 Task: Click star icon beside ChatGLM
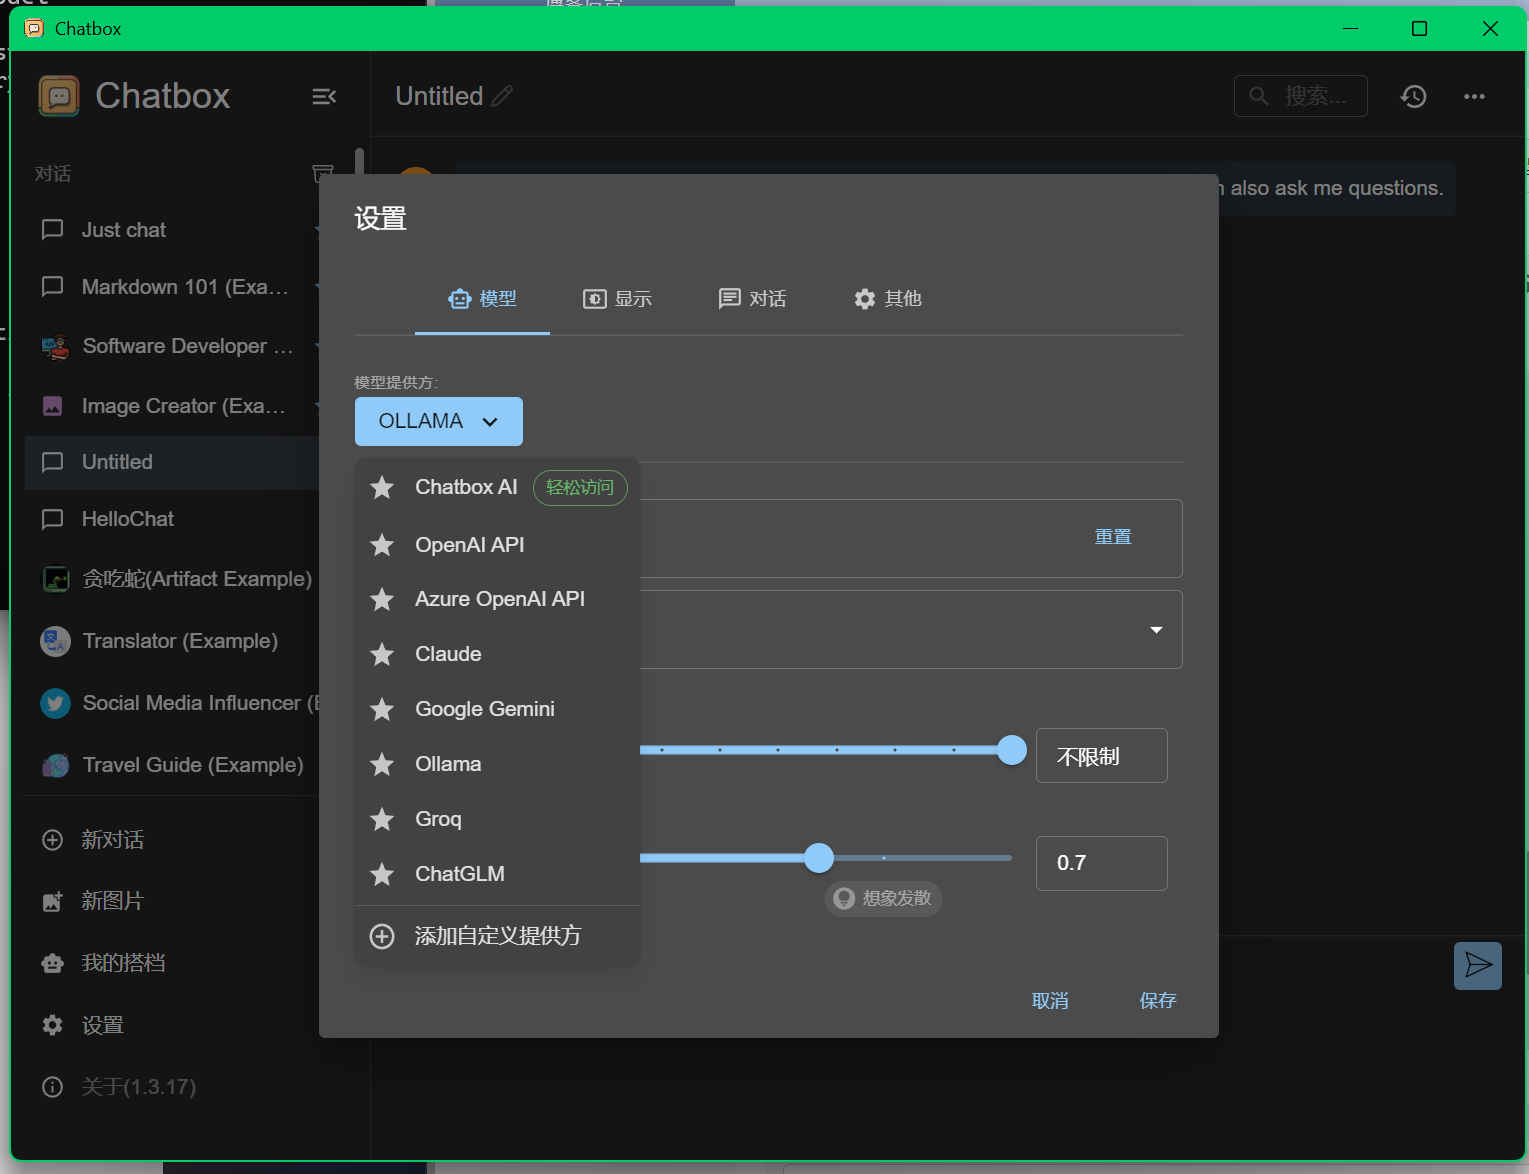[382, 874]
